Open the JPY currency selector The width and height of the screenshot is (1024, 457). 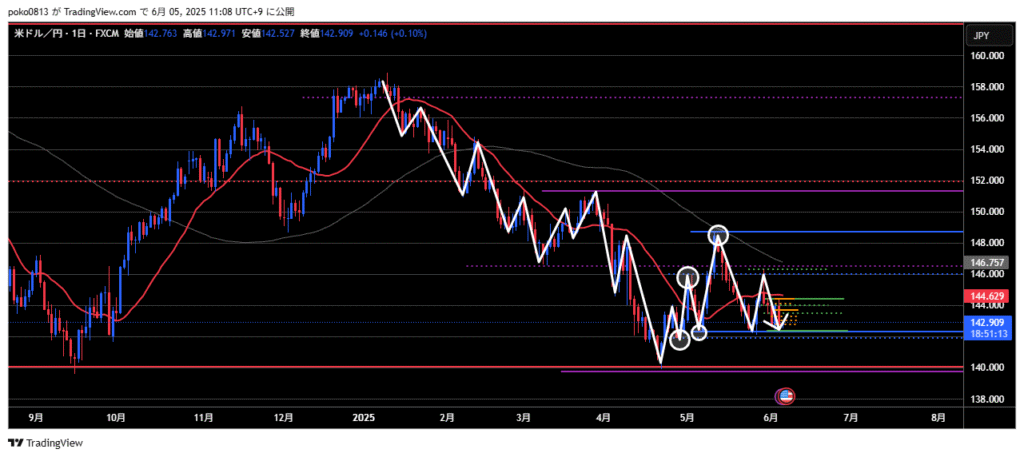pos(981,36)
